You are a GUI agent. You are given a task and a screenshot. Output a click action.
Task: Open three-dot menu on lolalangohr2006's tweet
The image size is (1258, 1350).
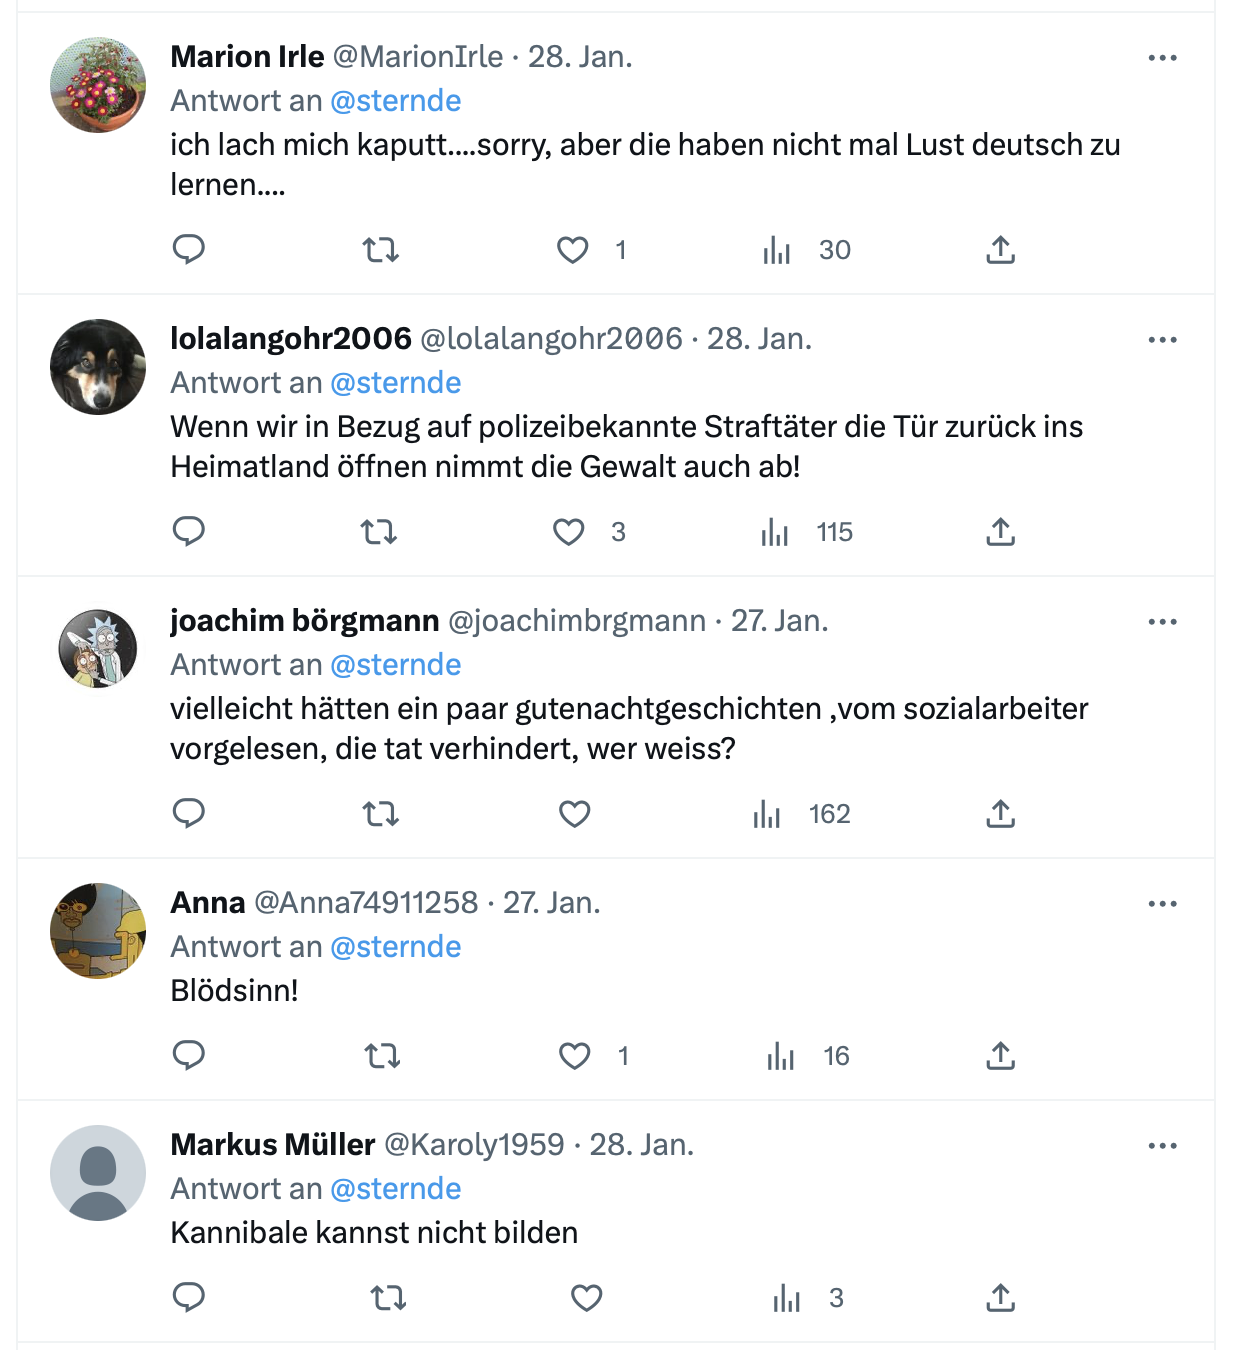point(1162,340)
